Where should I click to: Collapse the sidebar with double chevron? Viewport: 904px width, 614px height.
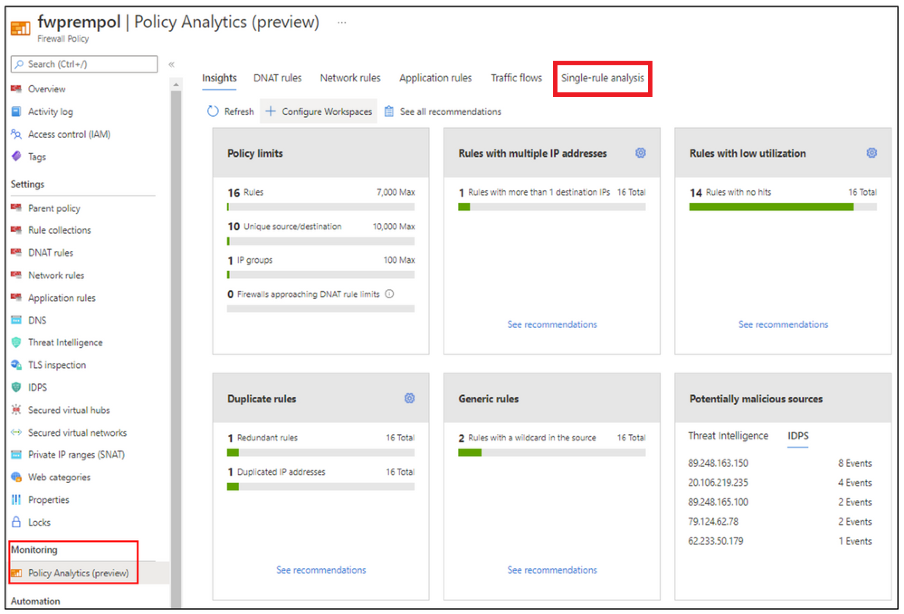(x=171, y=65)
